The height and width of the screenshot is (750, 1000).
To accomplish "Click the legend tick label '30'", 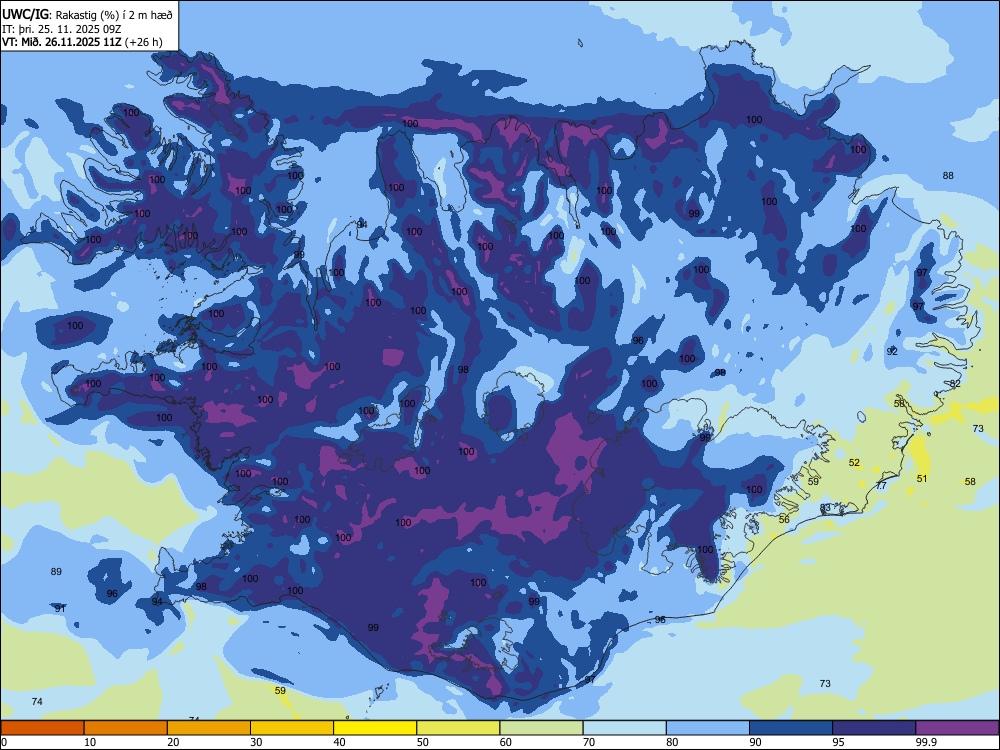I will 256,742.
